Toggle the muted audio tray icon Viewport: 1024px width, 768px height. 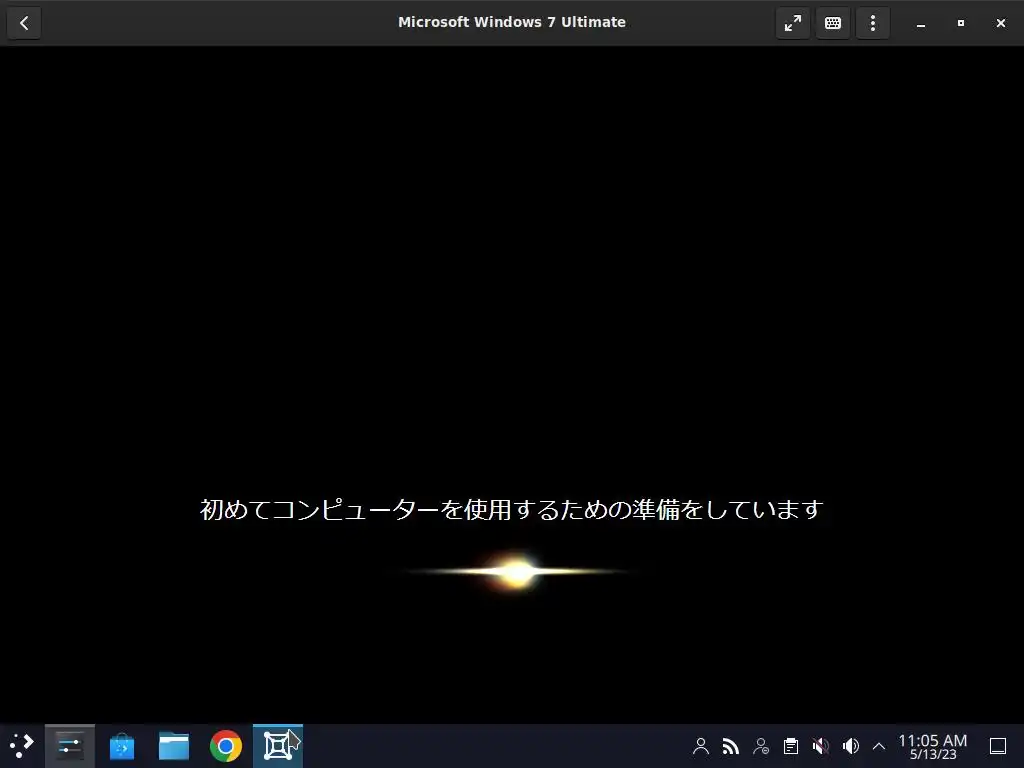[821, 746]
